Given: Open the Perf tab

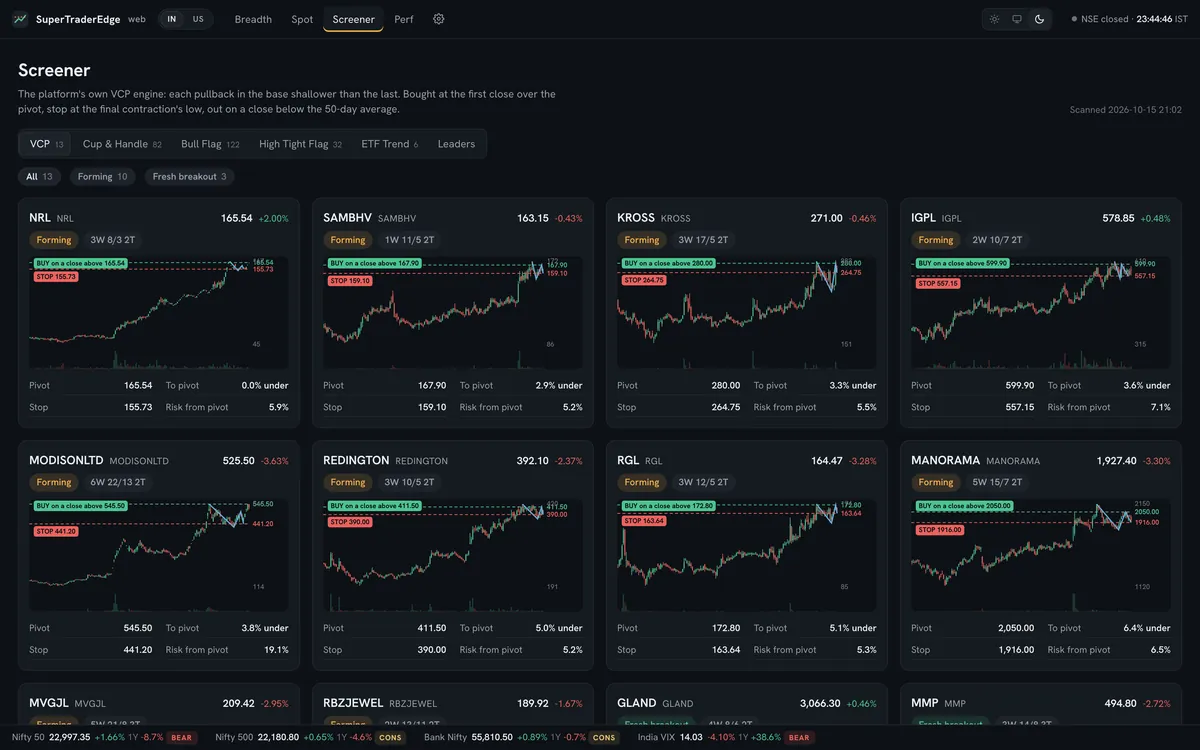Looking at the screenshot, I should [404, 19].
